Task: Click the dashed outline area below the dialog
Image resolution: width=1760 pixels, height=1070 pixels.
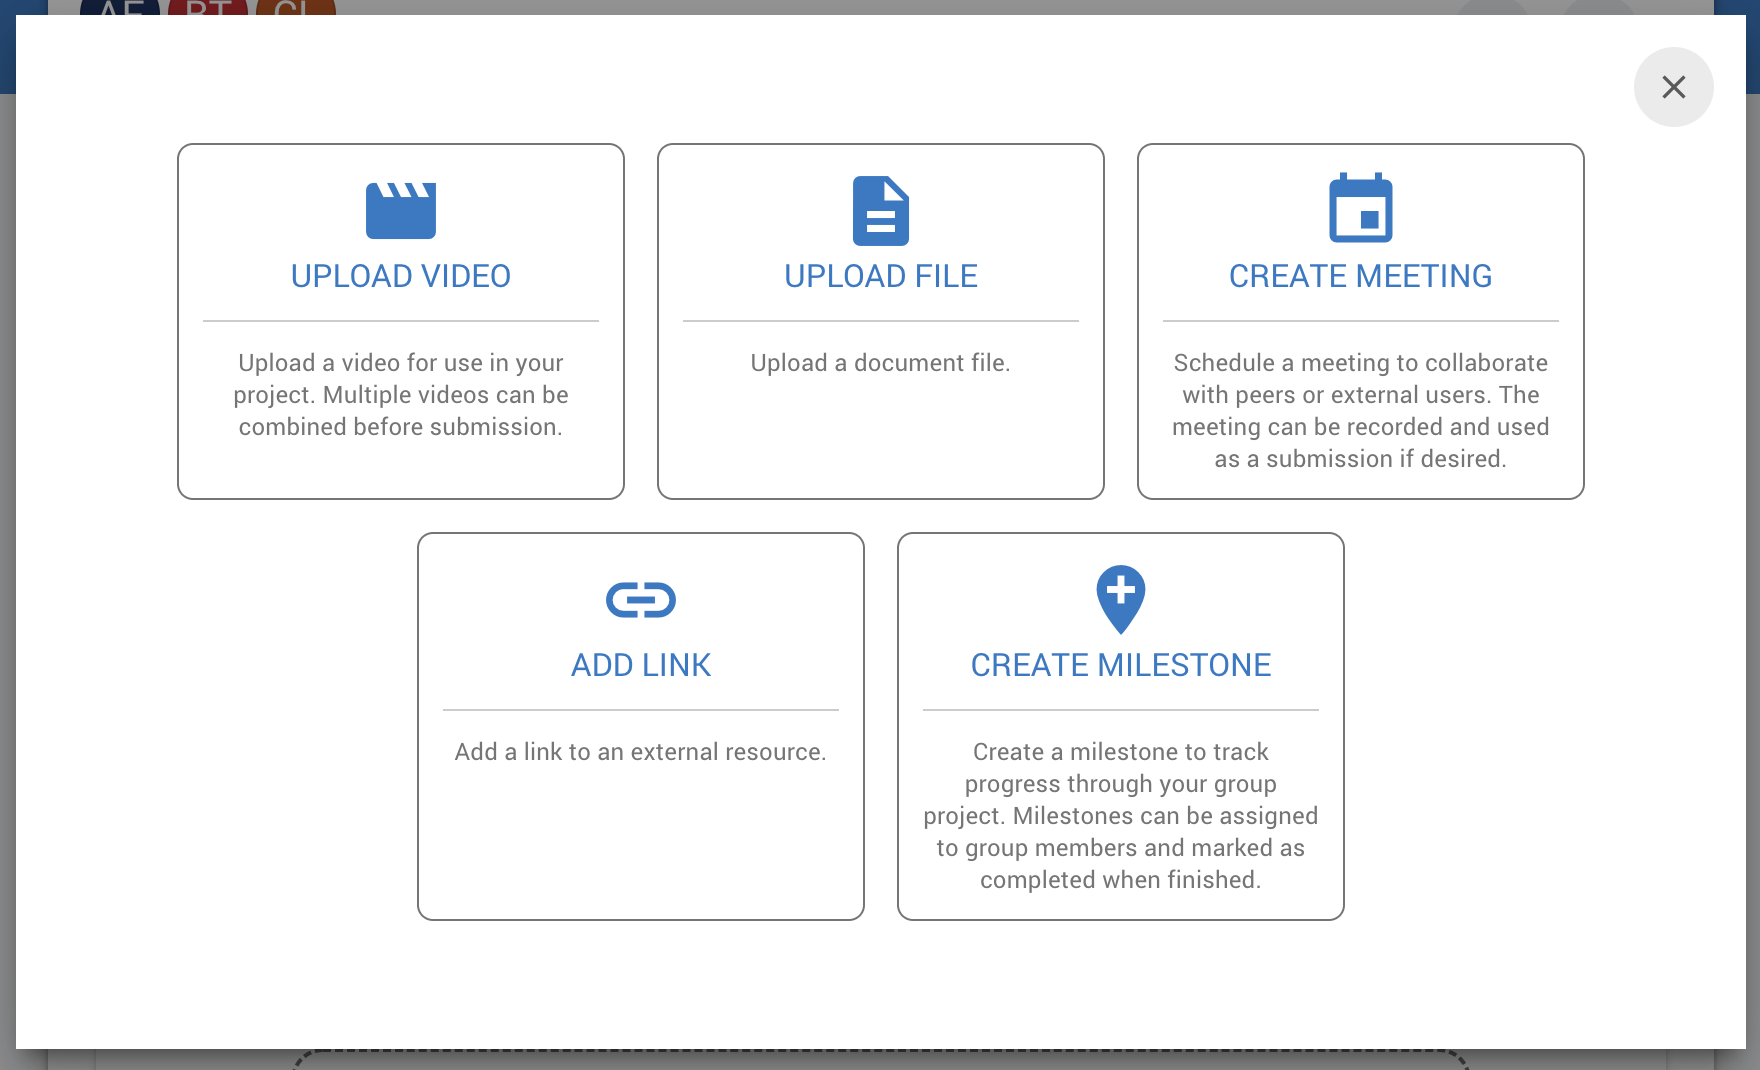Action: 880,1059
